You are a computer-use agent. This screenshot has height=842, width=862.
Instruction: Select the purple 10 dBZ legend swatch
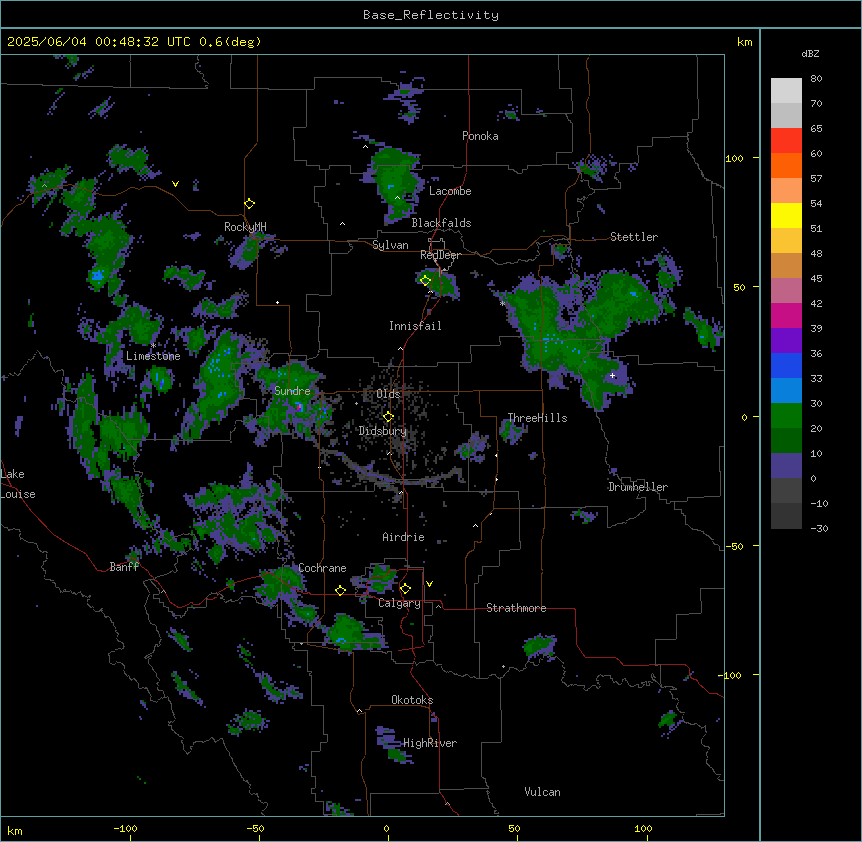coord(786,466)
